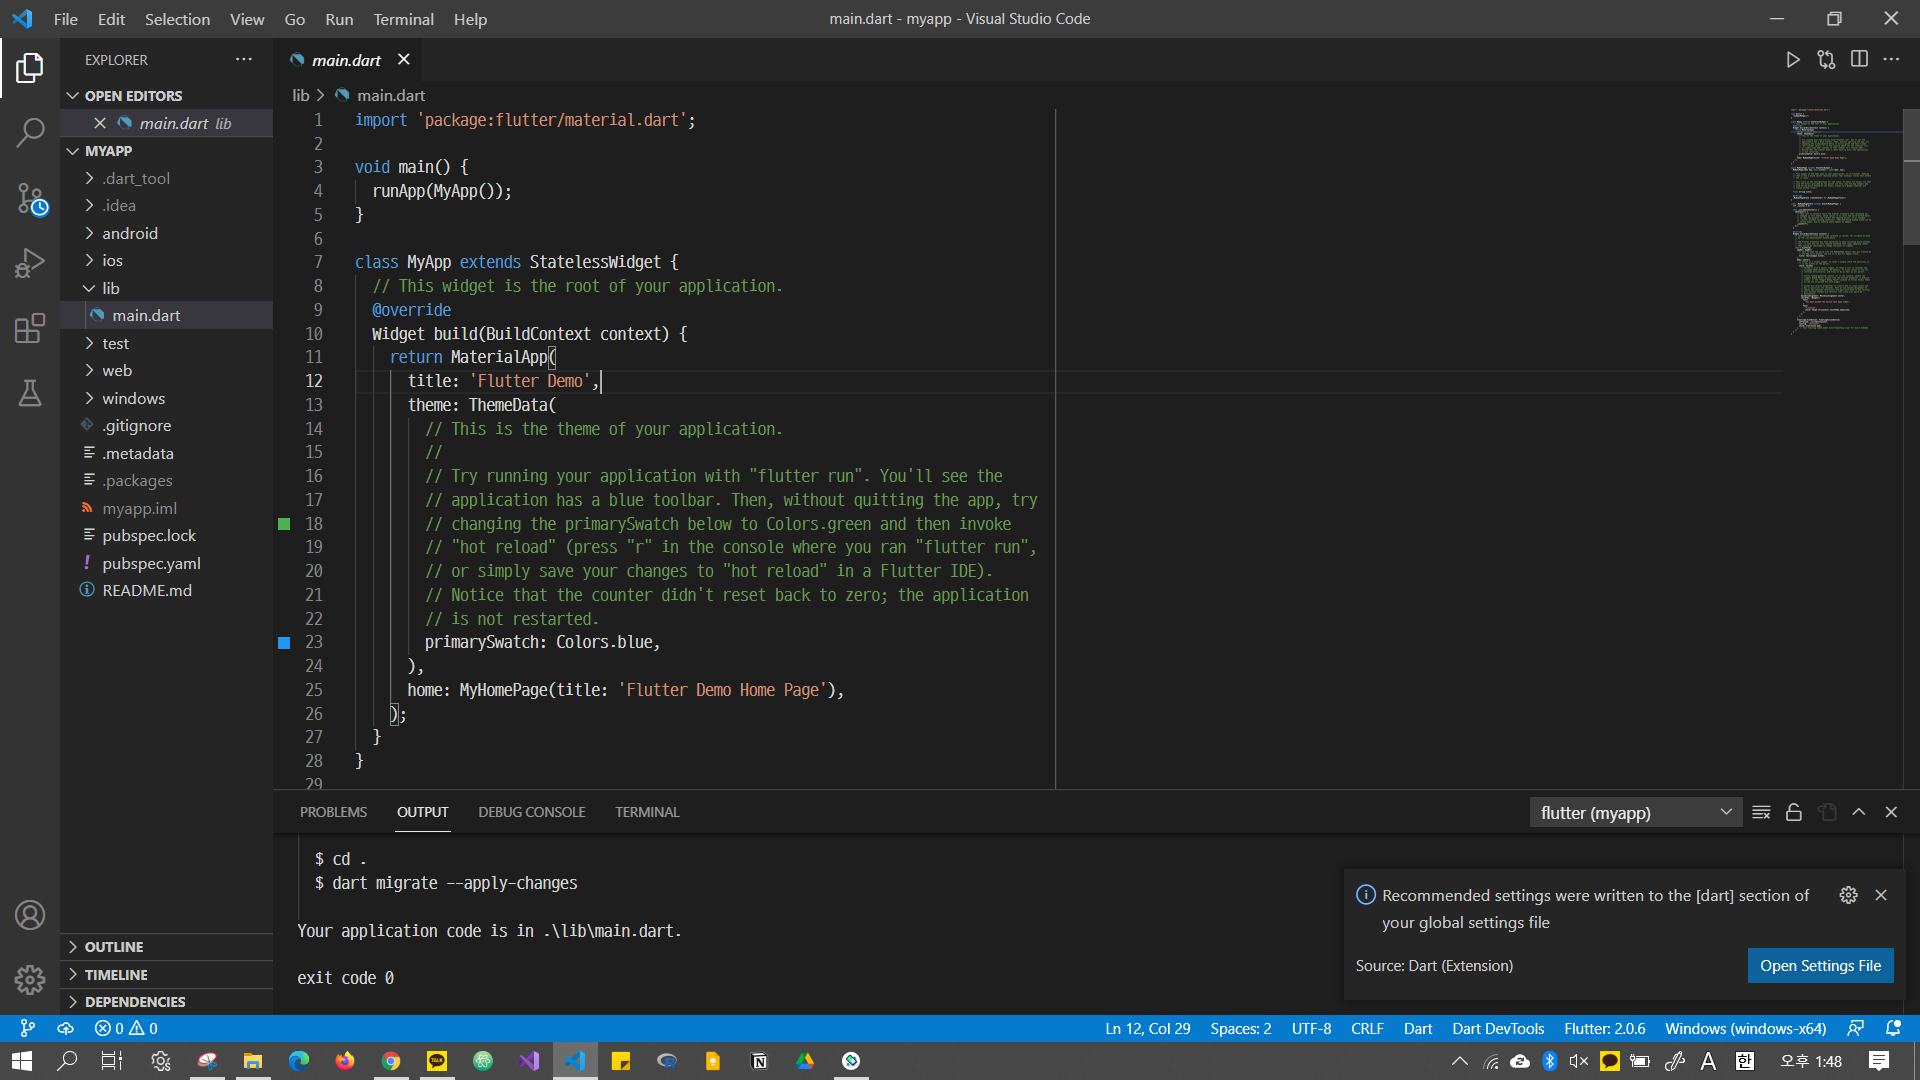Open the Extensions view
The width and height of the screenshot is (1920, 1080).
(x=30, y=328)
